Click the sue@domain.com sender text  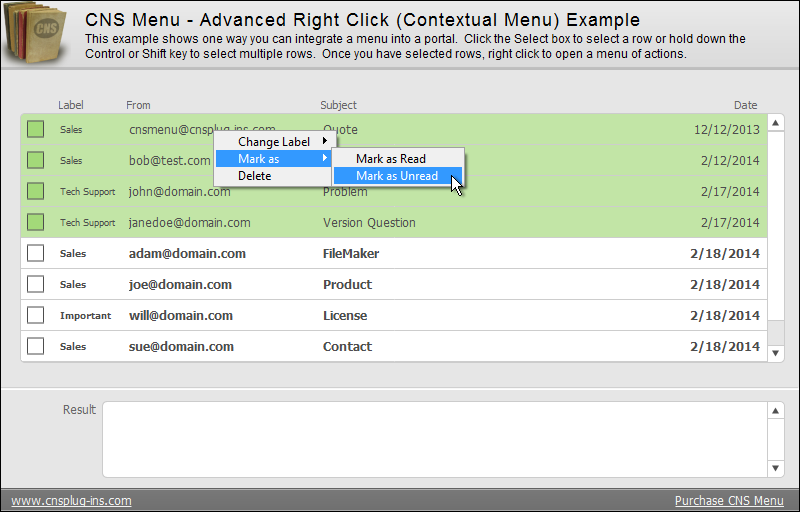[x=181, y=347]
